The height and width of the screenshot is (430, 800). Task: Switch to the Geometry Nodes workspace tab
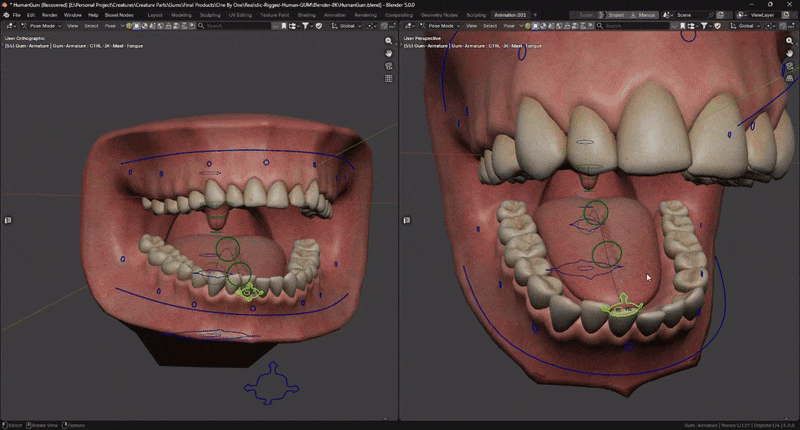[439, 15]
